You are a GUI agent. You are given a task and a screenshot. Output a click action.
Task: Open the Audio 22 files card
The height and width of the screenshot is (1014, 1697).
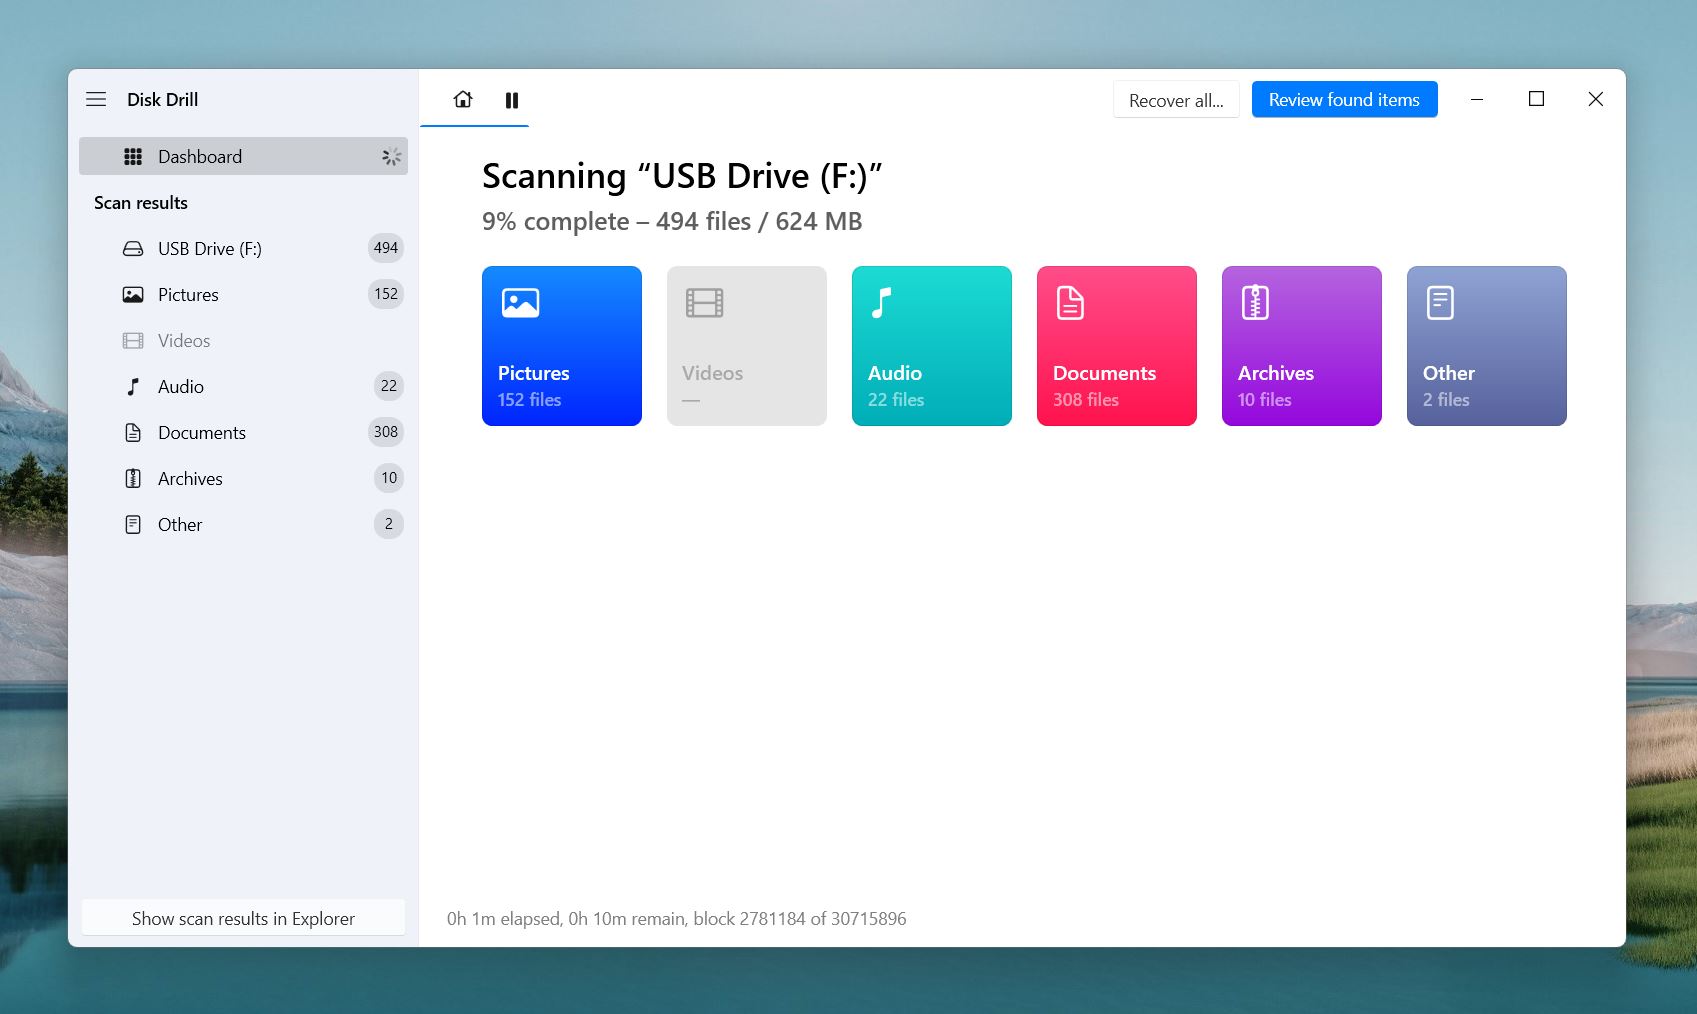pos(932,346)
